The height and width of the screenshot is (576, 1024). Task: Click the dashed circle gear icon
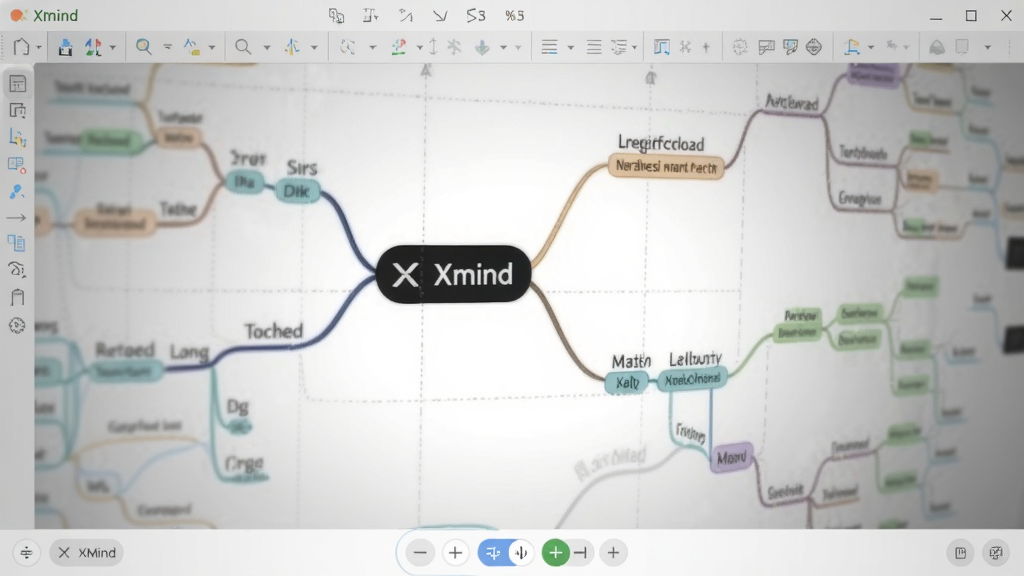[740, 47]
